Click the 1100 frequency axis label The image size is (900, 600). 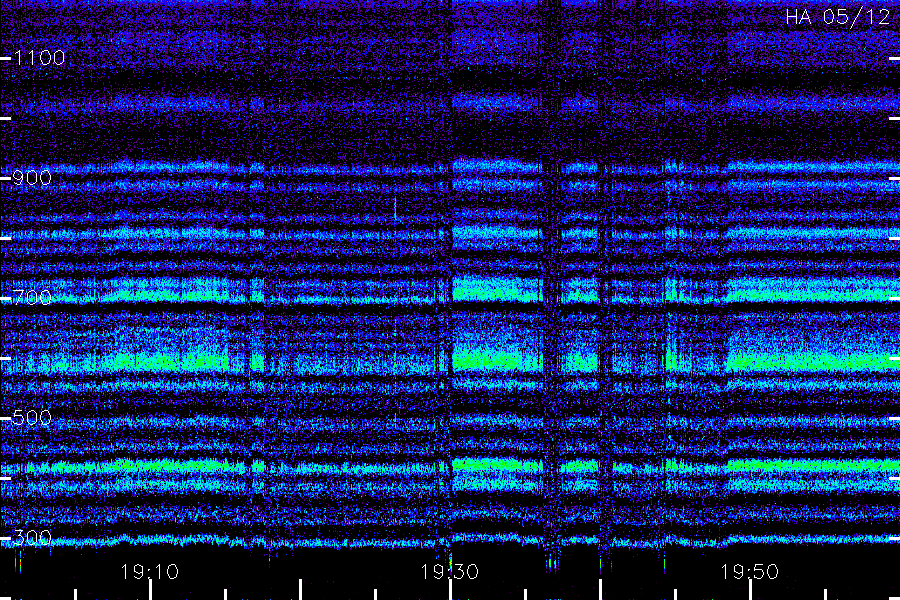coord(39,58)
